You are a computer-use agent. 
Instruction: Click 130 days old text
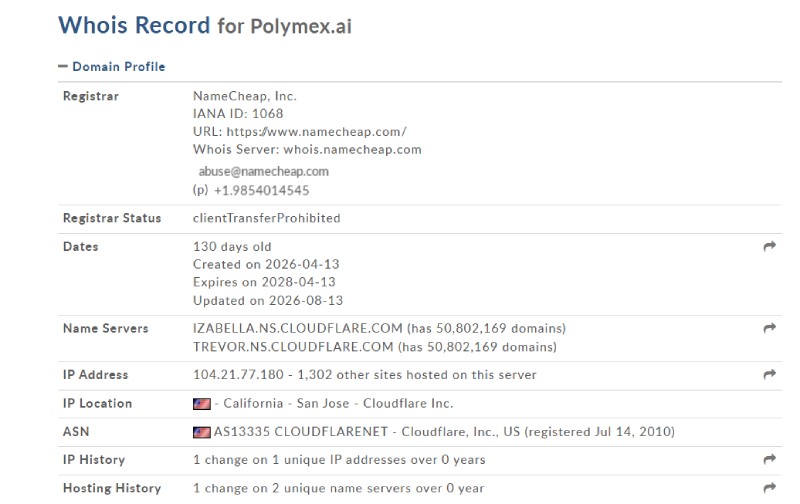click(232, 246)
